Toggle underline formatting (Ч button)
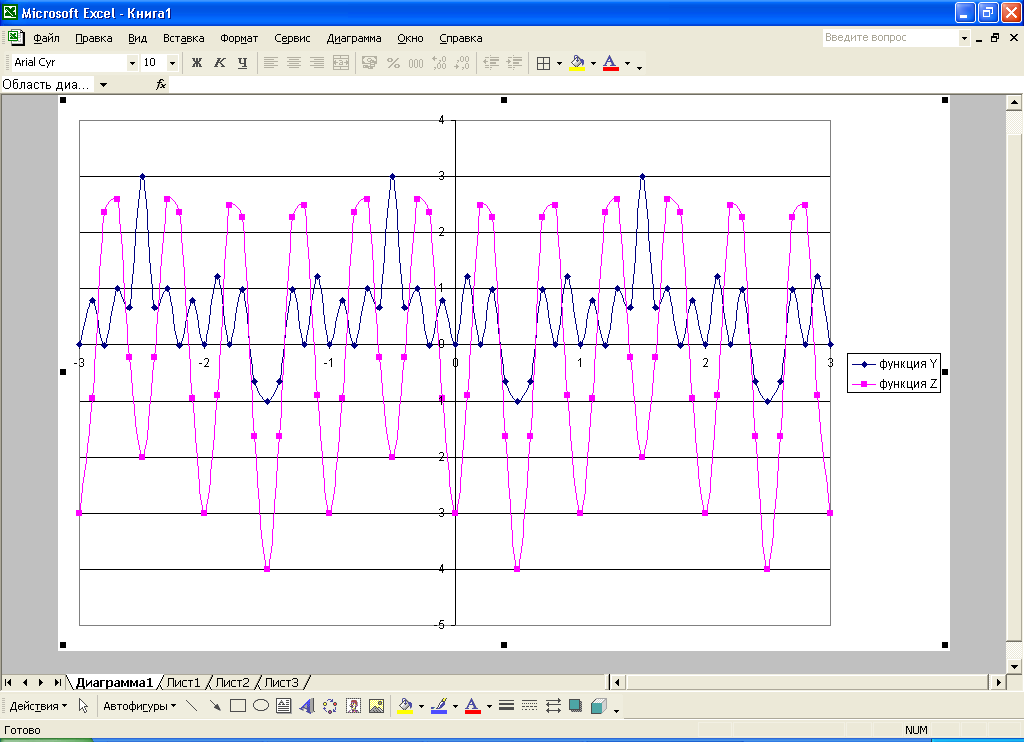The width and height of the screenshot is (1024, 742). tap(242, 63)
